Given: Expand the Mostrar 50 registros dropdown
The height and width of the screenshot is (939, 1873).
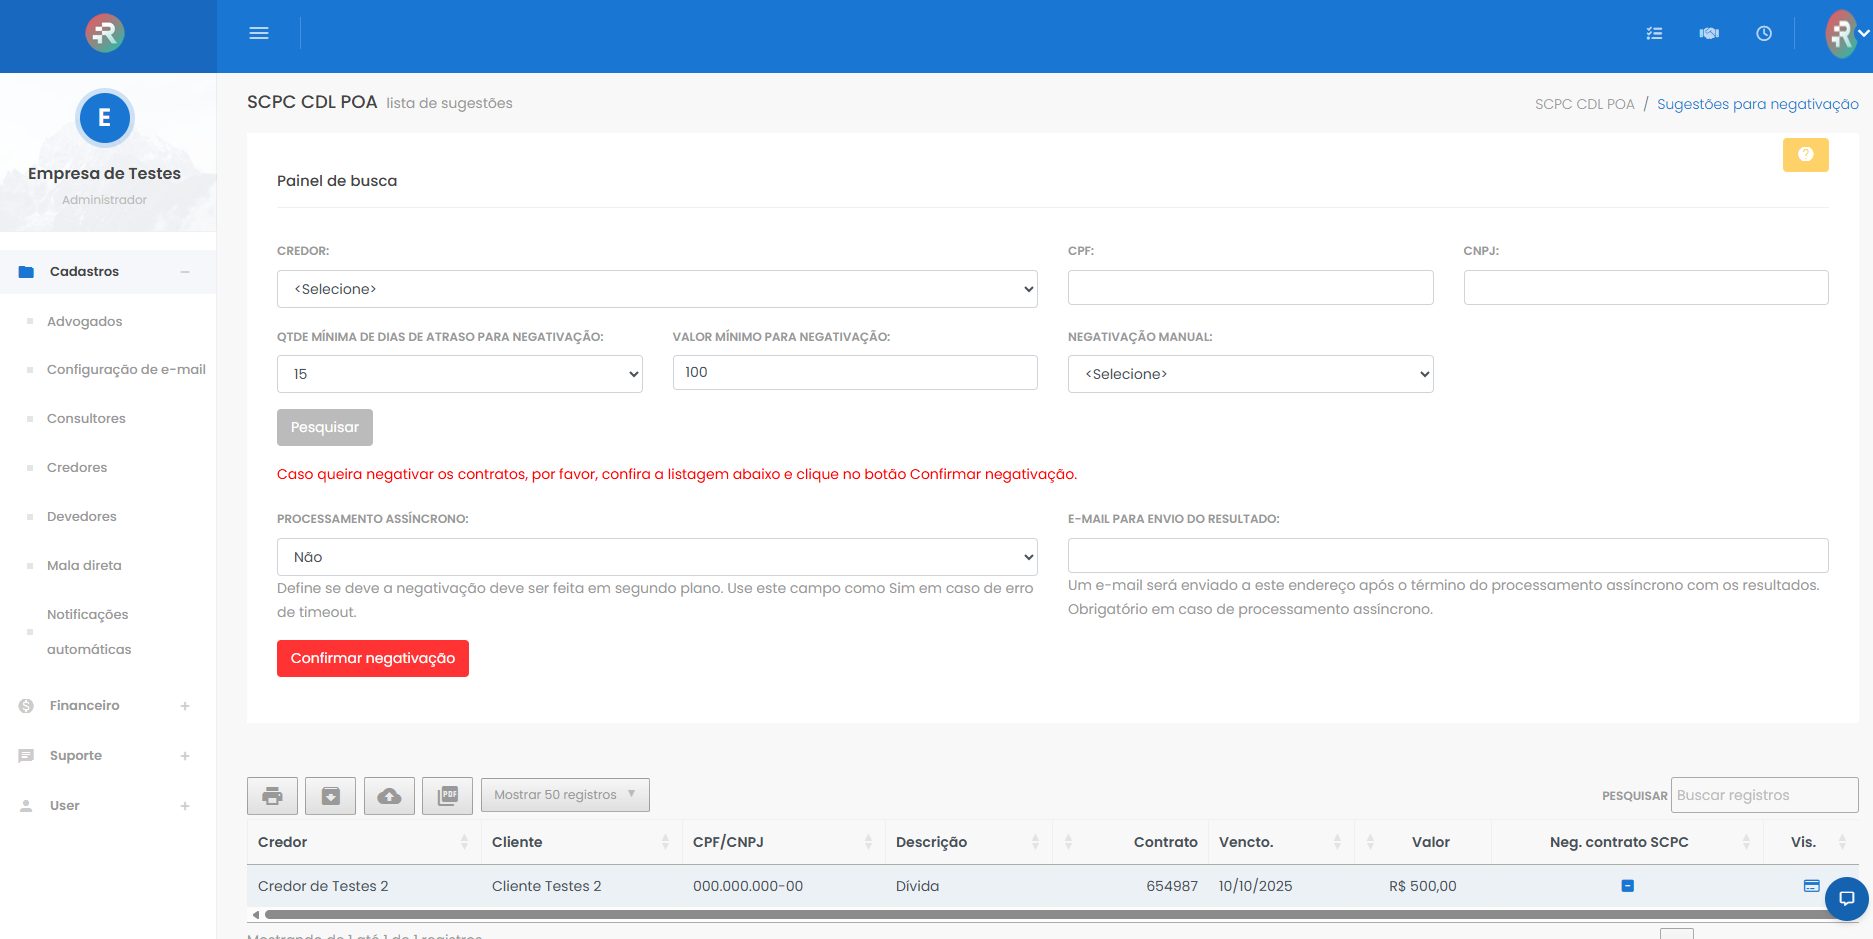Looking at the screenshot, I should click(x=565, y=795).
